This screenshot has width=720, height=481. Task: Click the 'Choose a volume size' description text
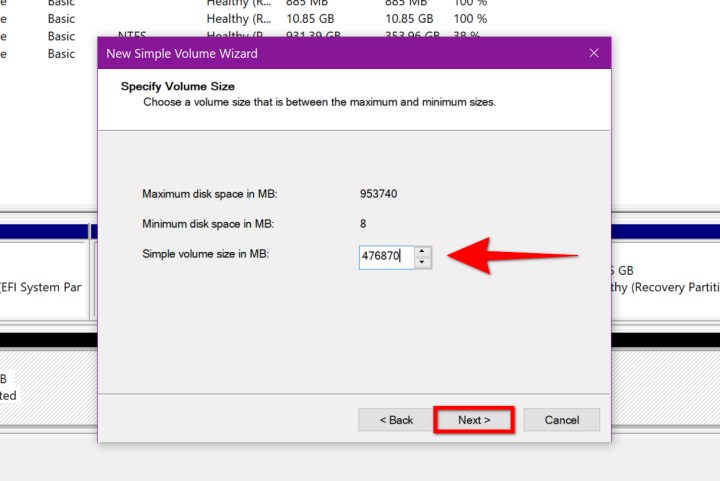coord(319,102)
